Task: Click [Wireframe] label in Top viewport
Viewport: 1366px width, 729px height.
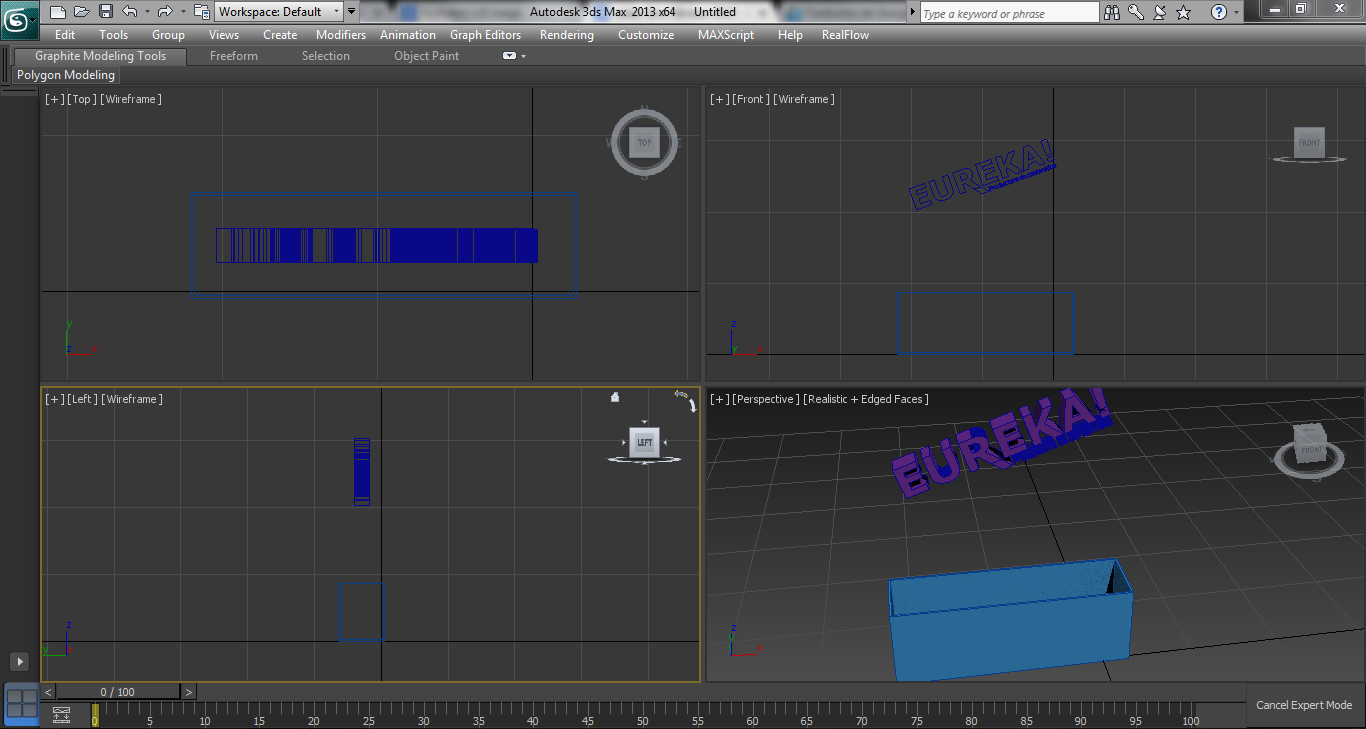Action: pyautogui.click(x=131, y=99)
